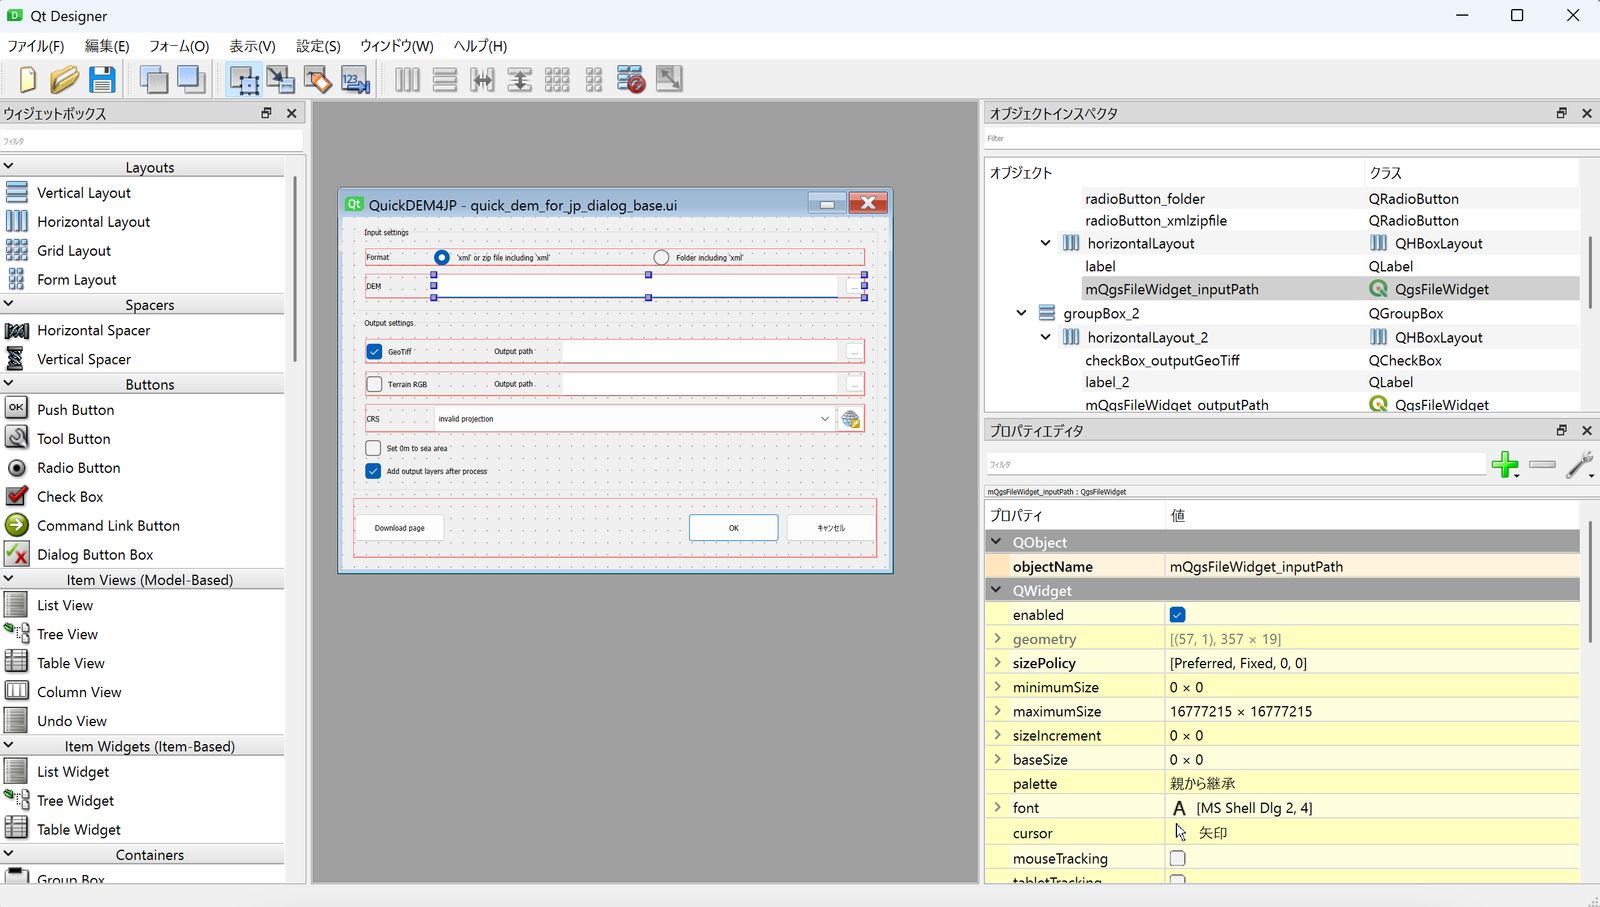This screenshot has width=1600, height=907.
Task: Check the Terrain RGB checkbox
Action: click(x=374, y=384)
